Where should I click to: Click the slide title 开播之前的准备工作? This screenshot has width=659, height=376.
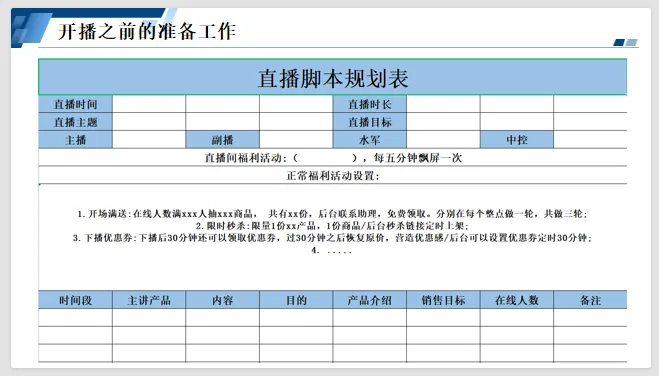coord(147,32)
